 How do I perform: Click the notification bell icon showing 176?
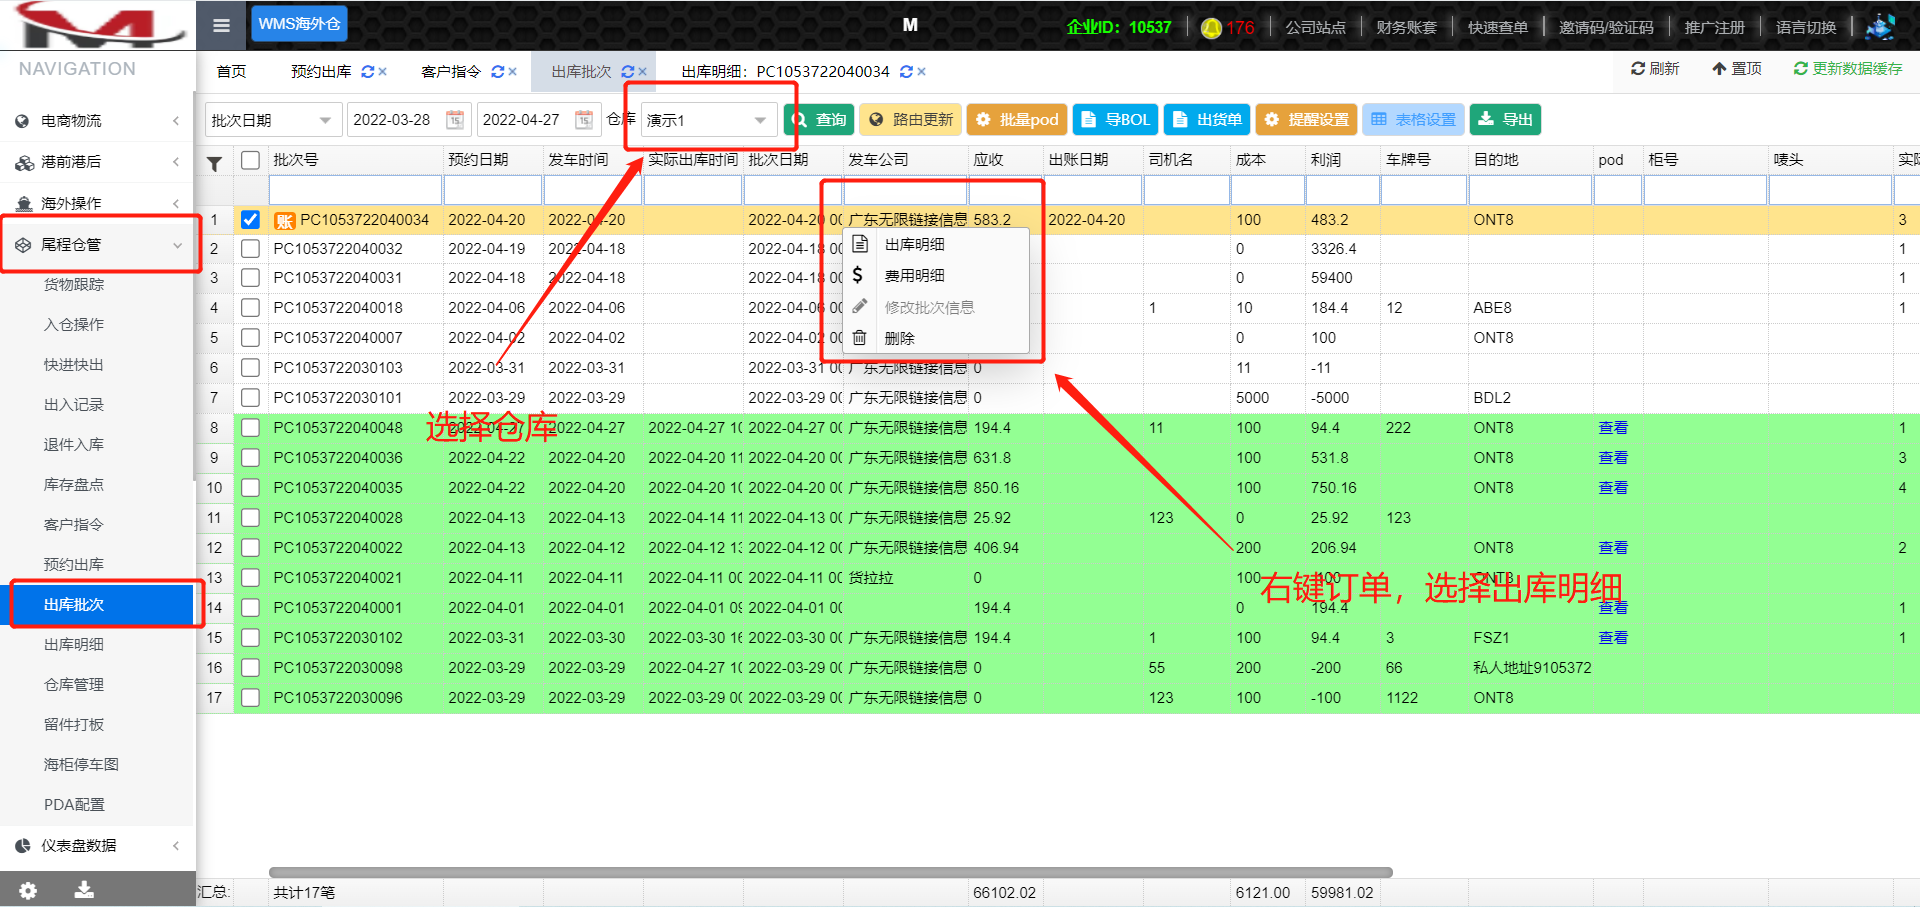[1211, 28]
